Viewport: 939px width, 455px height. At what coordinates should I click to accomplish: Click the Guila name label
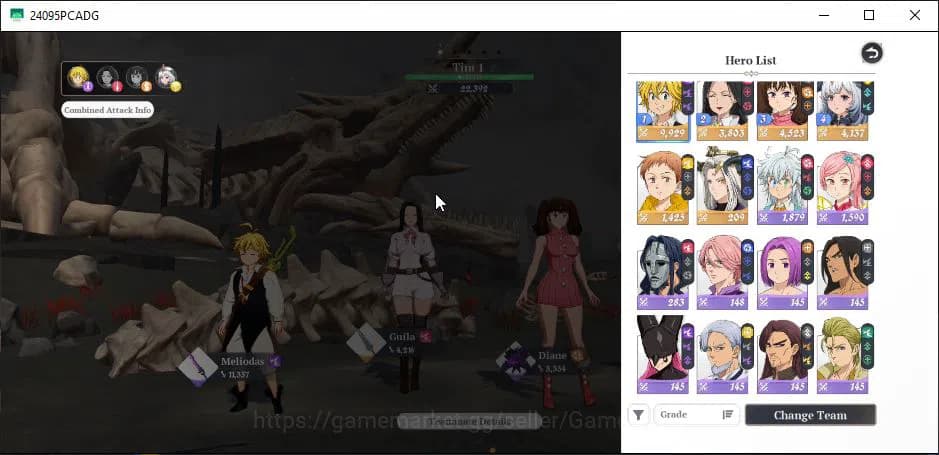pos(402,336)
